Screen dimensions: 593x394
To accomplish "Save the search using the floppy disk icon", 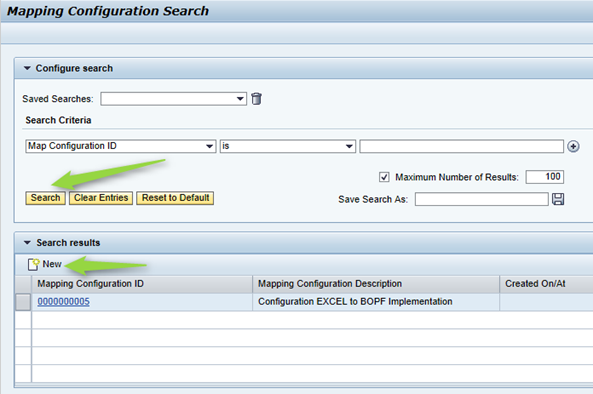I will tap(558, 199).
